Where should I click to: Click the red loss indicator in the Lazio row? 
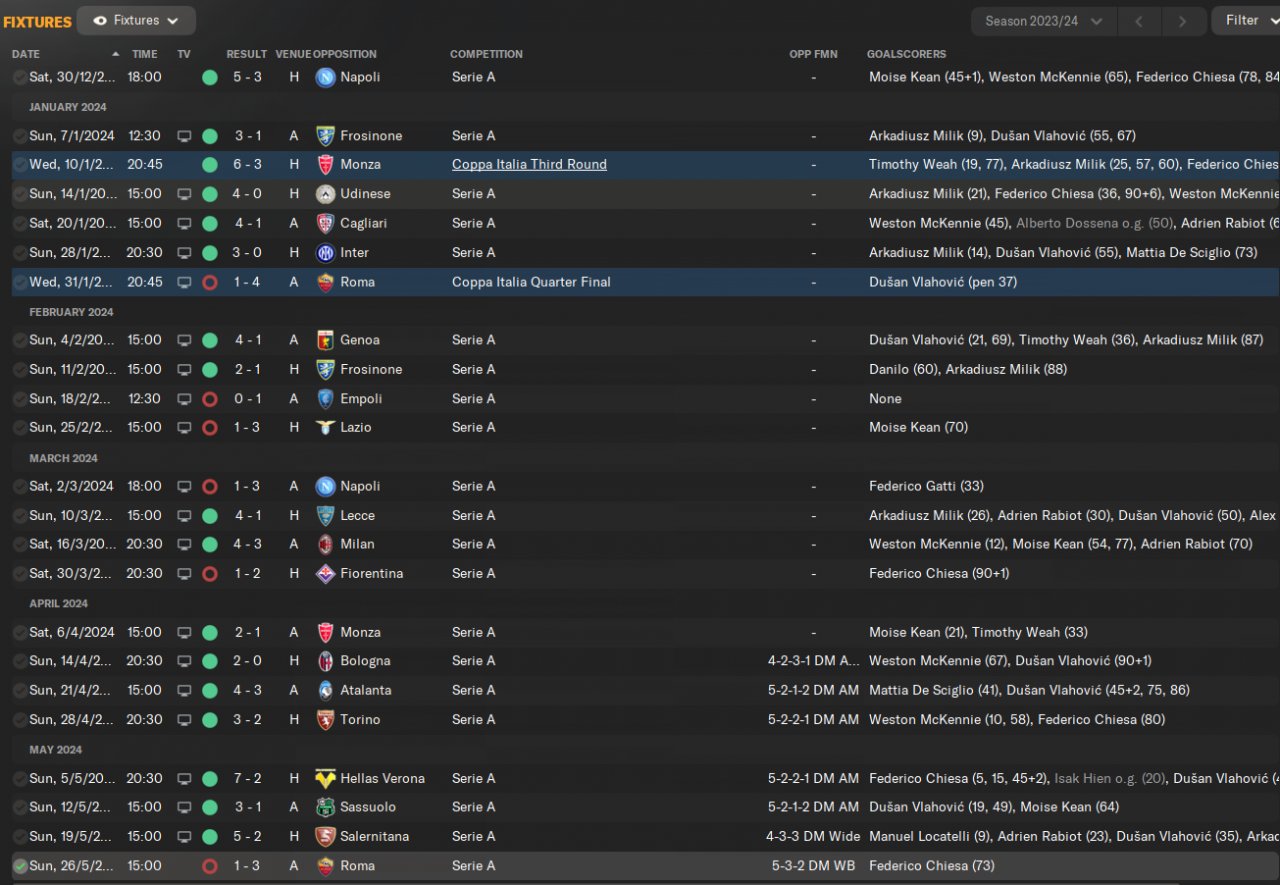(x=210, y=428)
